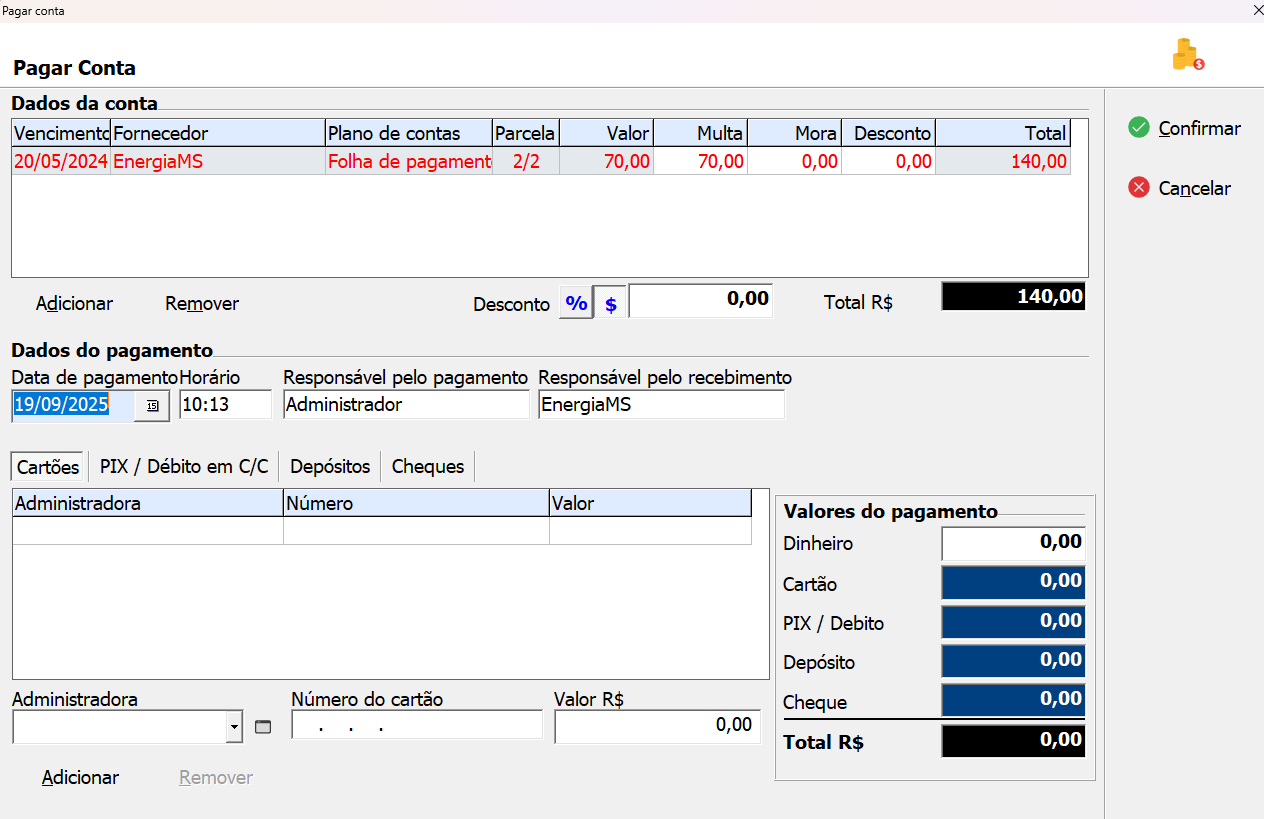
Task: Select the 20/05/2024 due date cell
Action: [61, 161]
